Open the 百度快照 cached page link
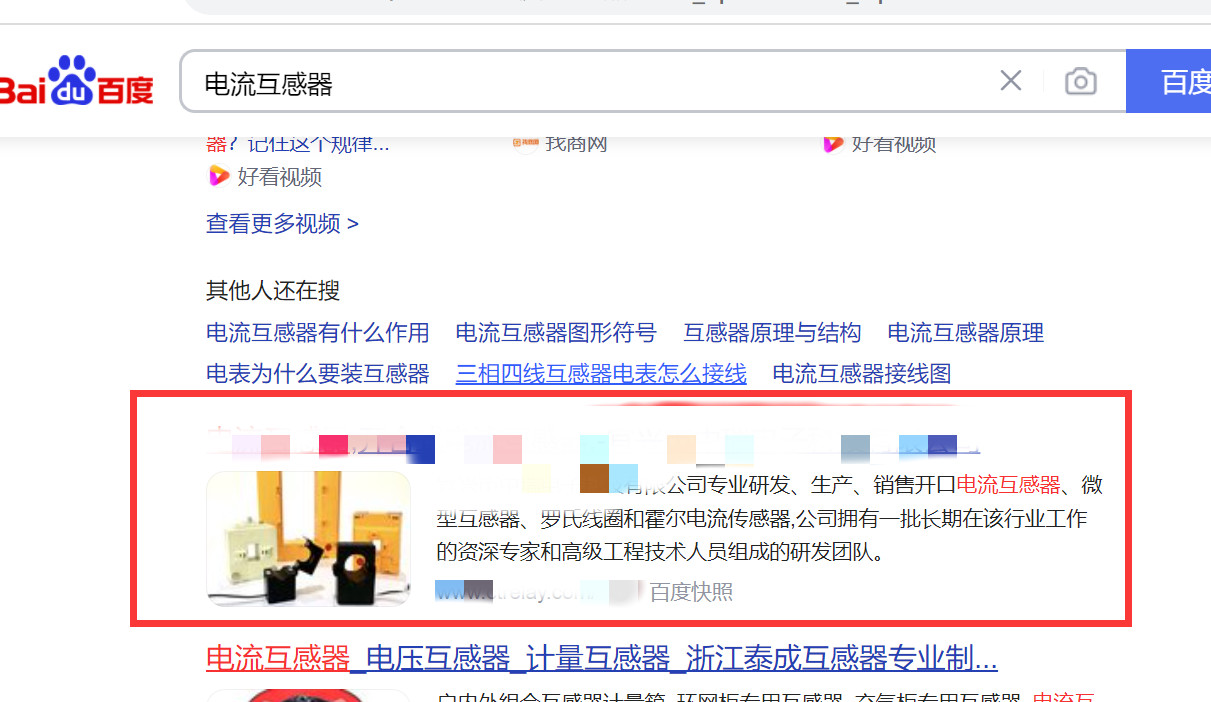The image size is (1211, 702). (691, 592)
